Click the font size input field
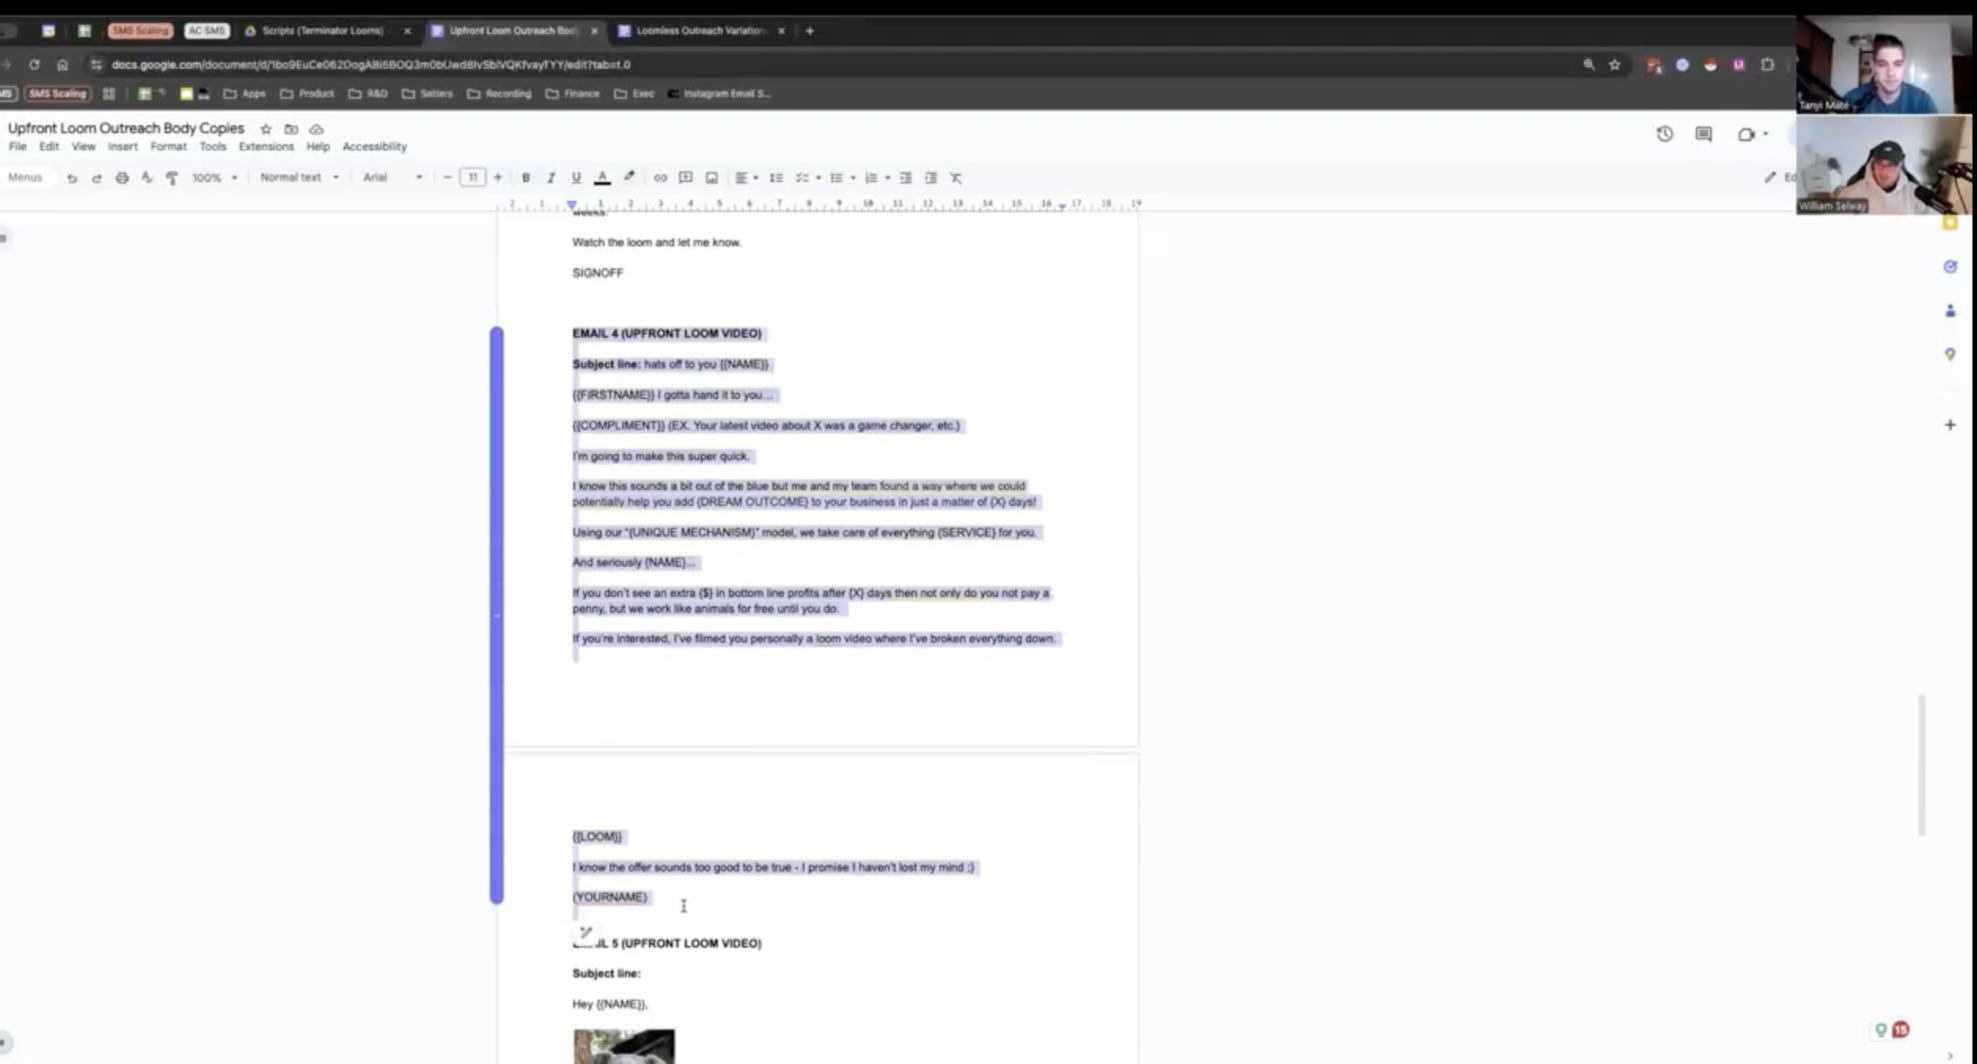Viewport: 1977px width, 1064px height. [472, 178]
